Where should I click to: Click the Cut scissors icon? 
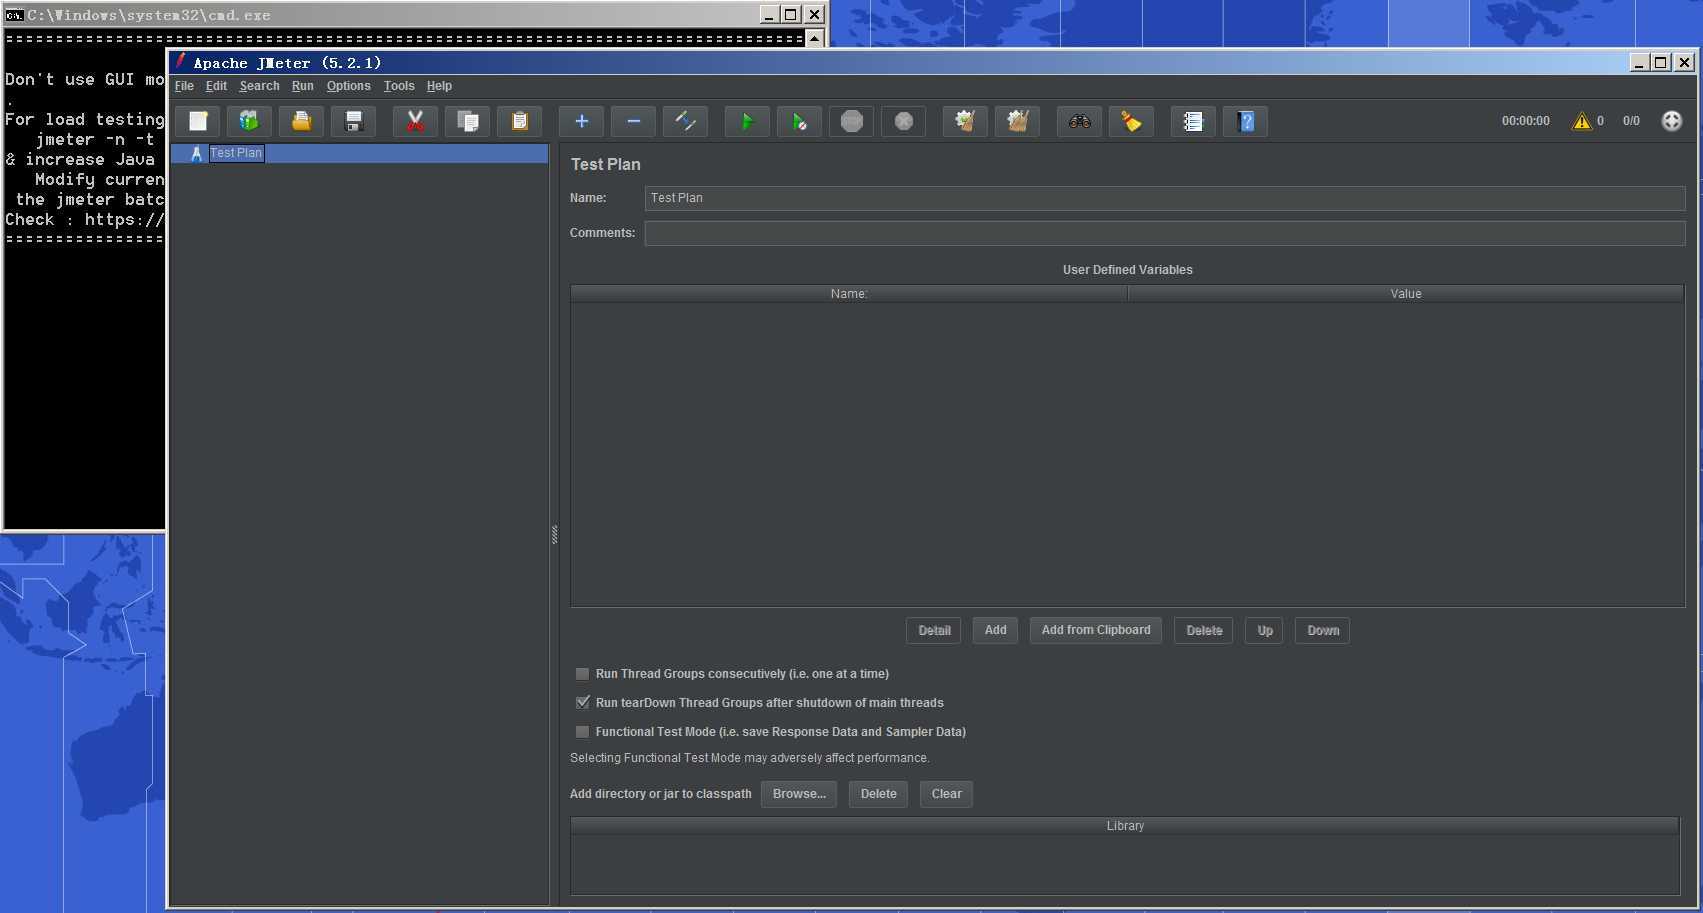pyautogui.click(x=415, y=121)
